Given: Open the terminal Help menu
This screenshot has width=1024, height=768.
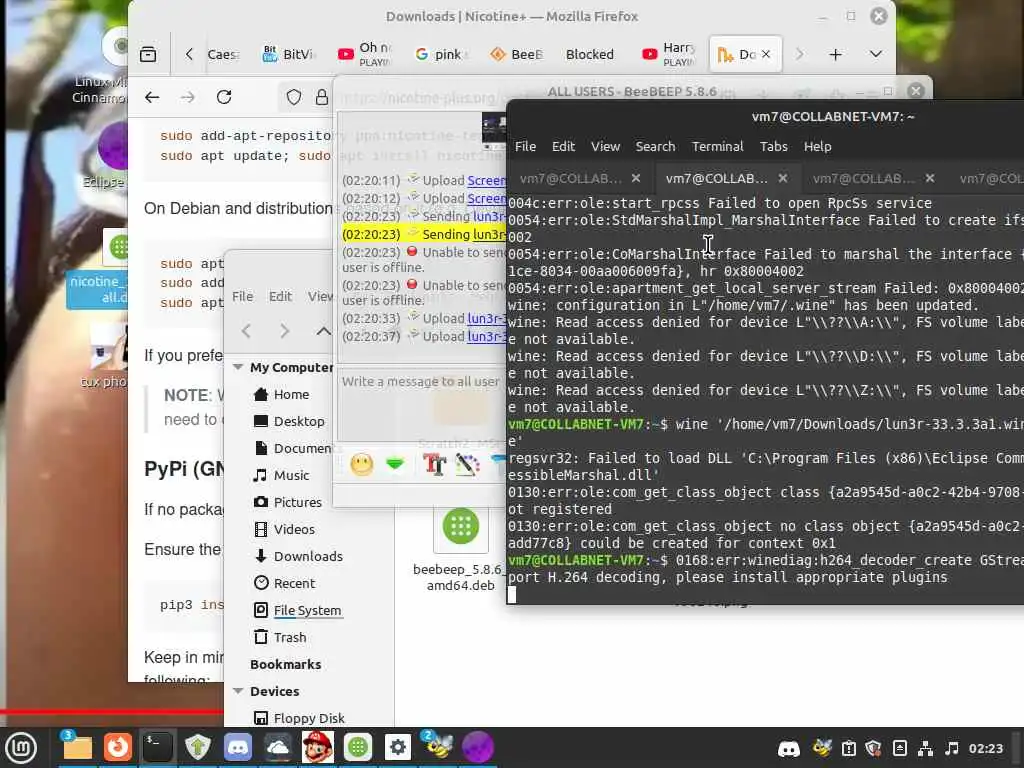Looking at the screenshot, I should point(817,146).
